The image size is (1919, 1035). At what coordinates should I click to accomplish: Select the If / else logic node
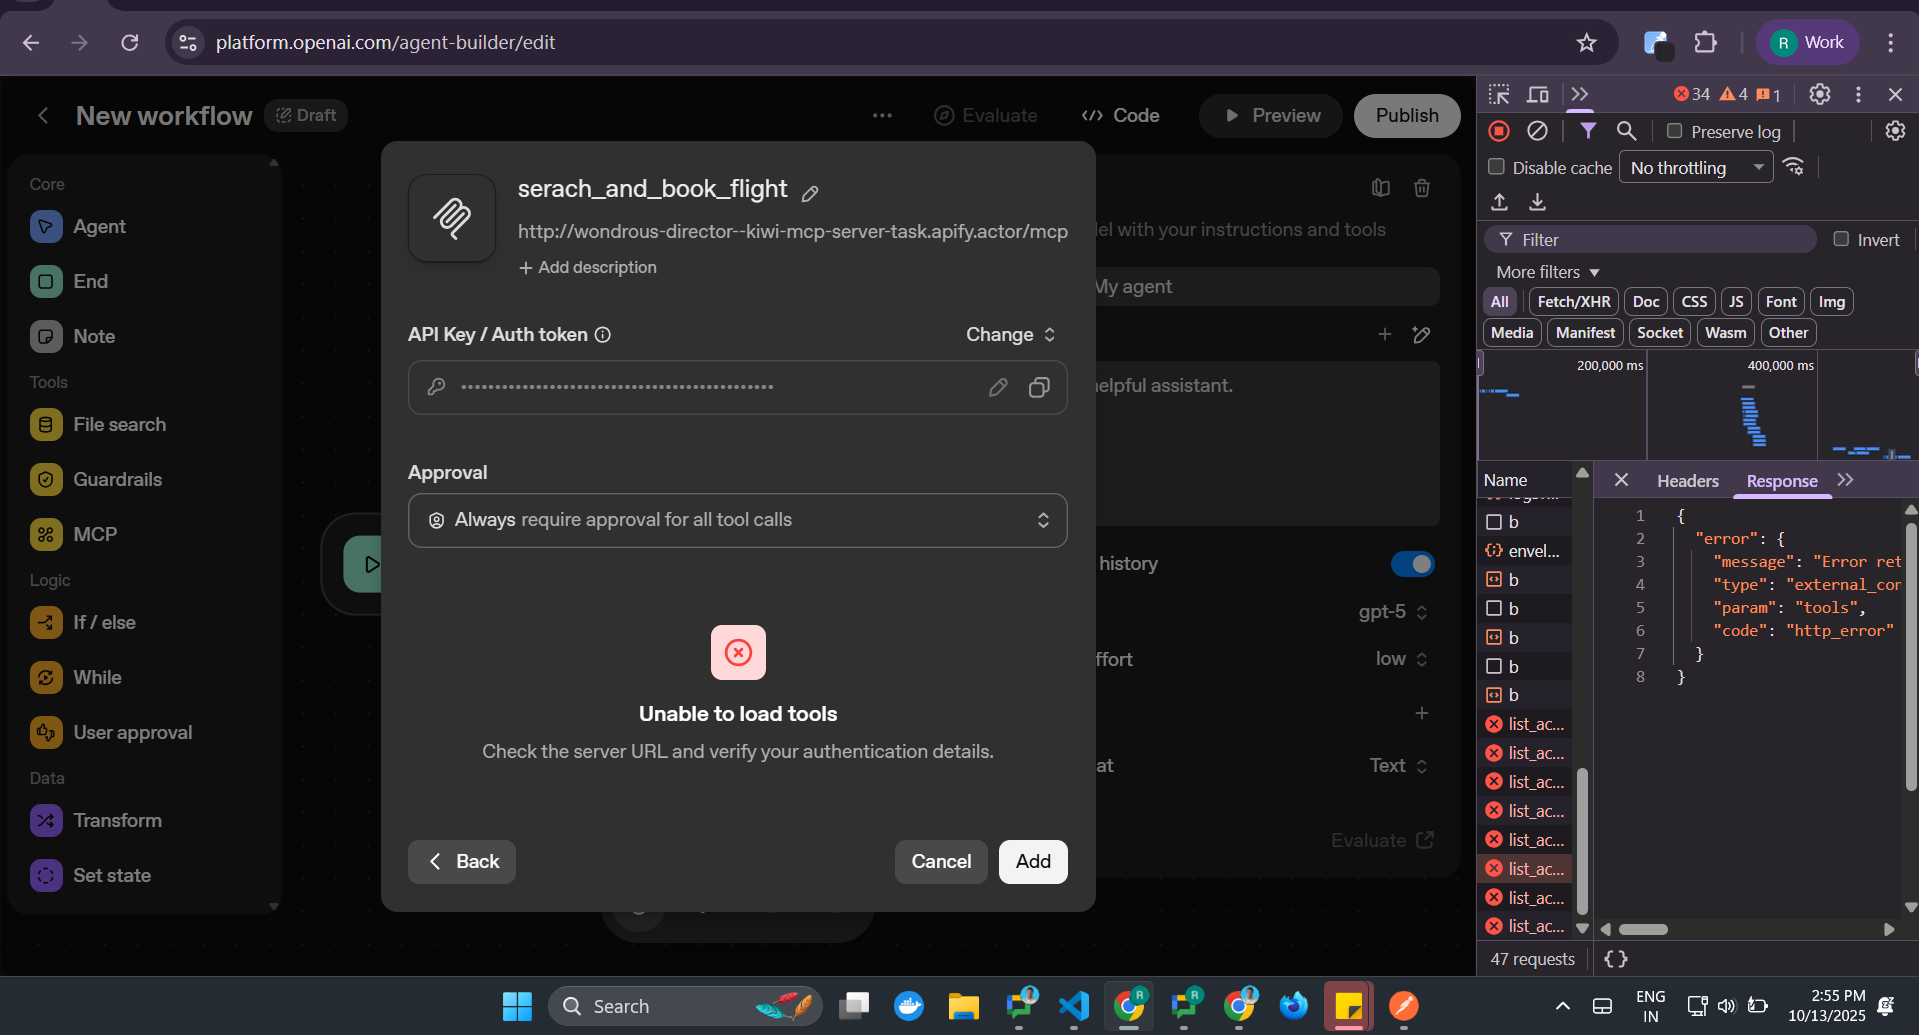(83, 623)
